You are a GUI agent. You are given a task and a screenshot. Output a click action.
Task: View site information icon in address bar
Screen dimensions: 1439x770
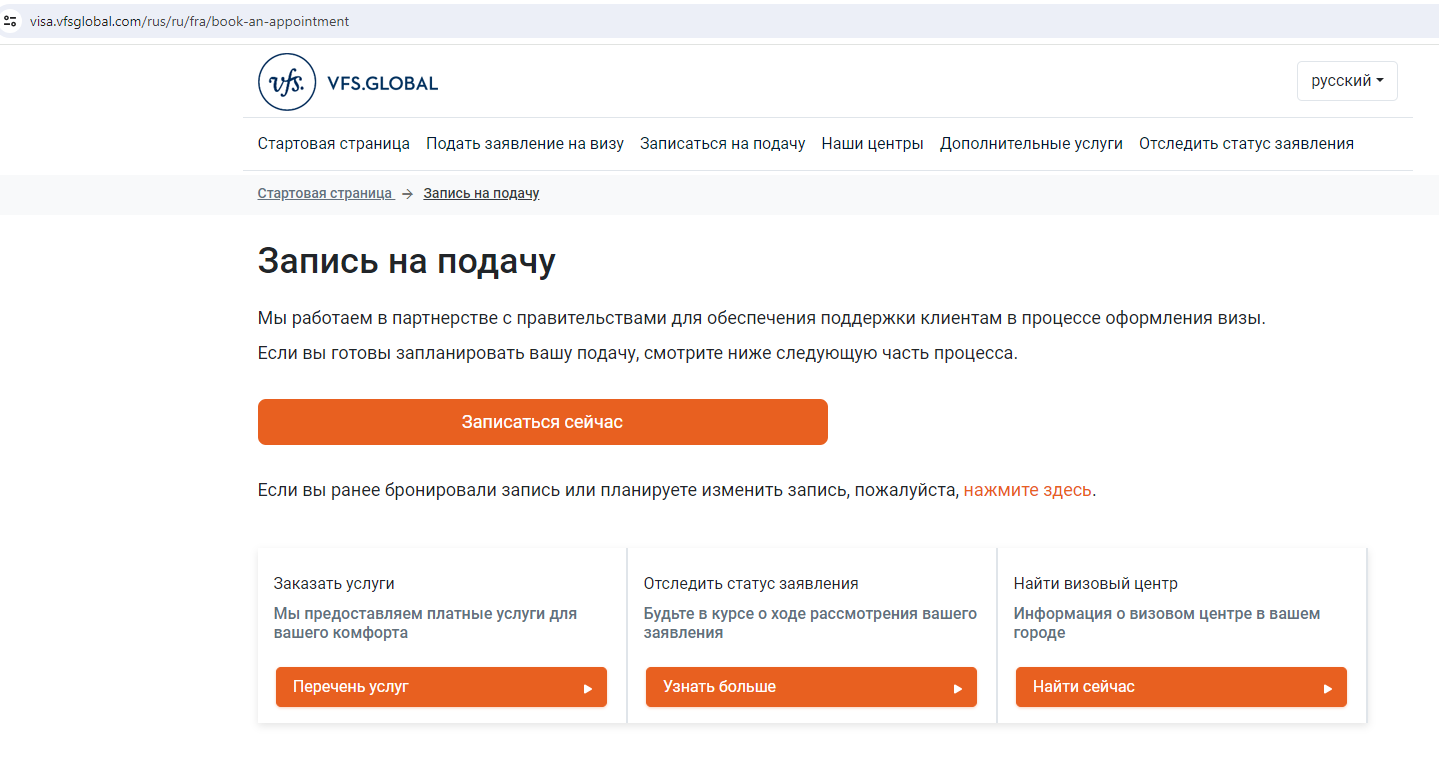point(11,20)
